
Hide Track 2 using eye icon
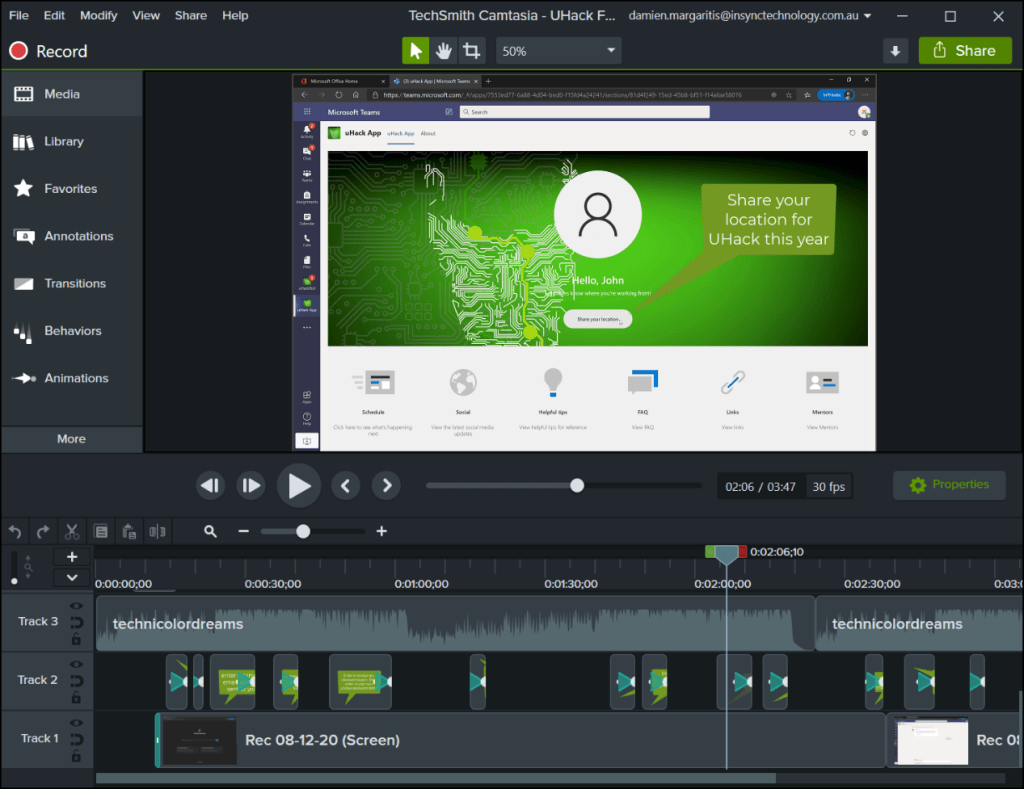76,664
